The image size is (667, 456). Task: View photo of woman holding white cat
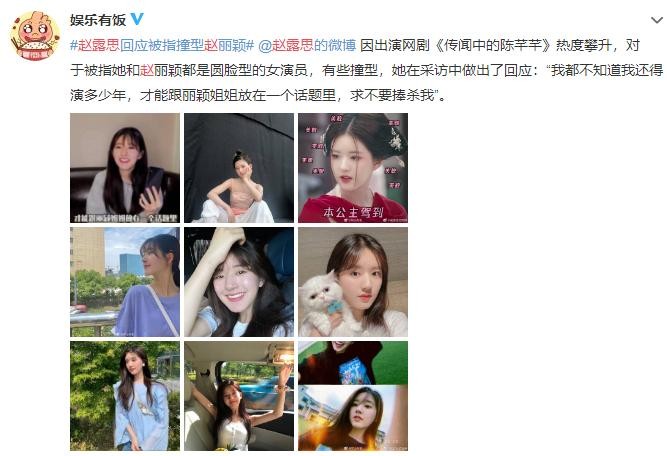coord(353,282)
